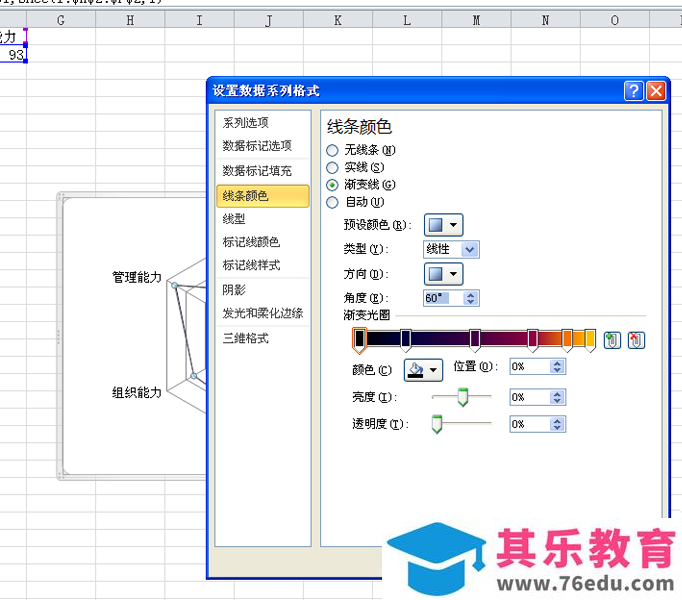
Task: Click the 位置 percentage field
Action: [x=529, y=367]
